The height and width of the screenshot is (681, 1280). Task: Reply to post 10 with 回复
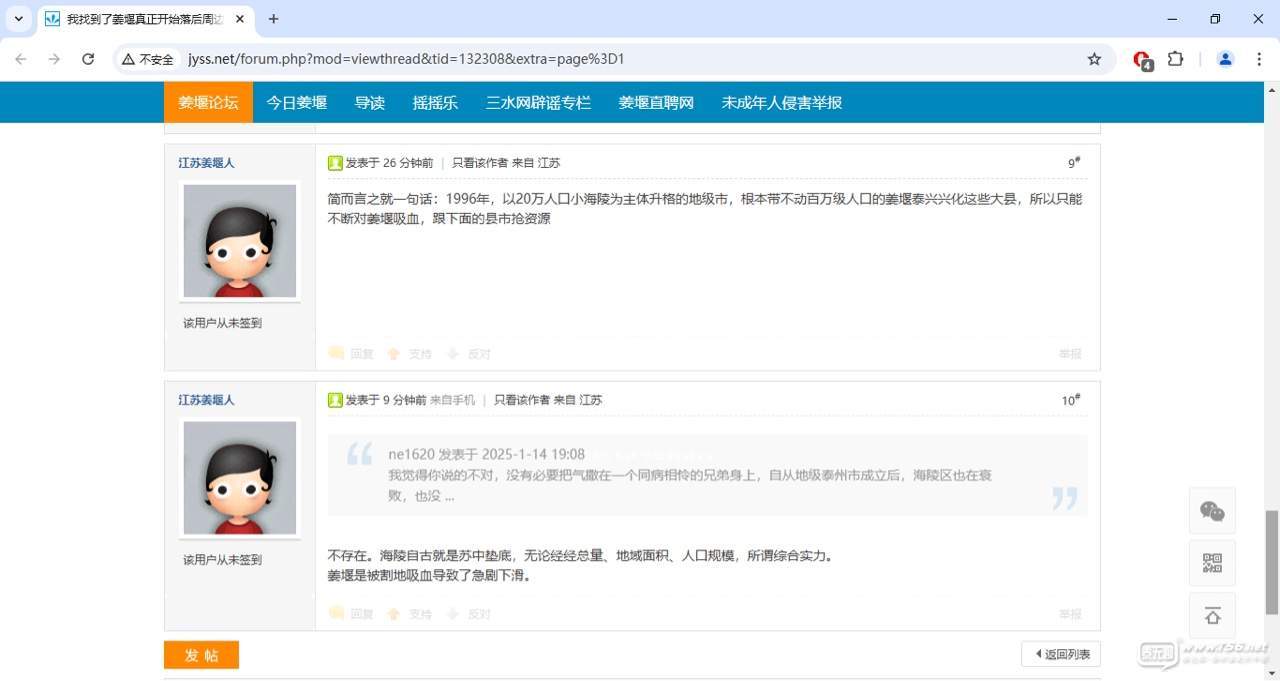pyautogui.click(x=352, y=614)
